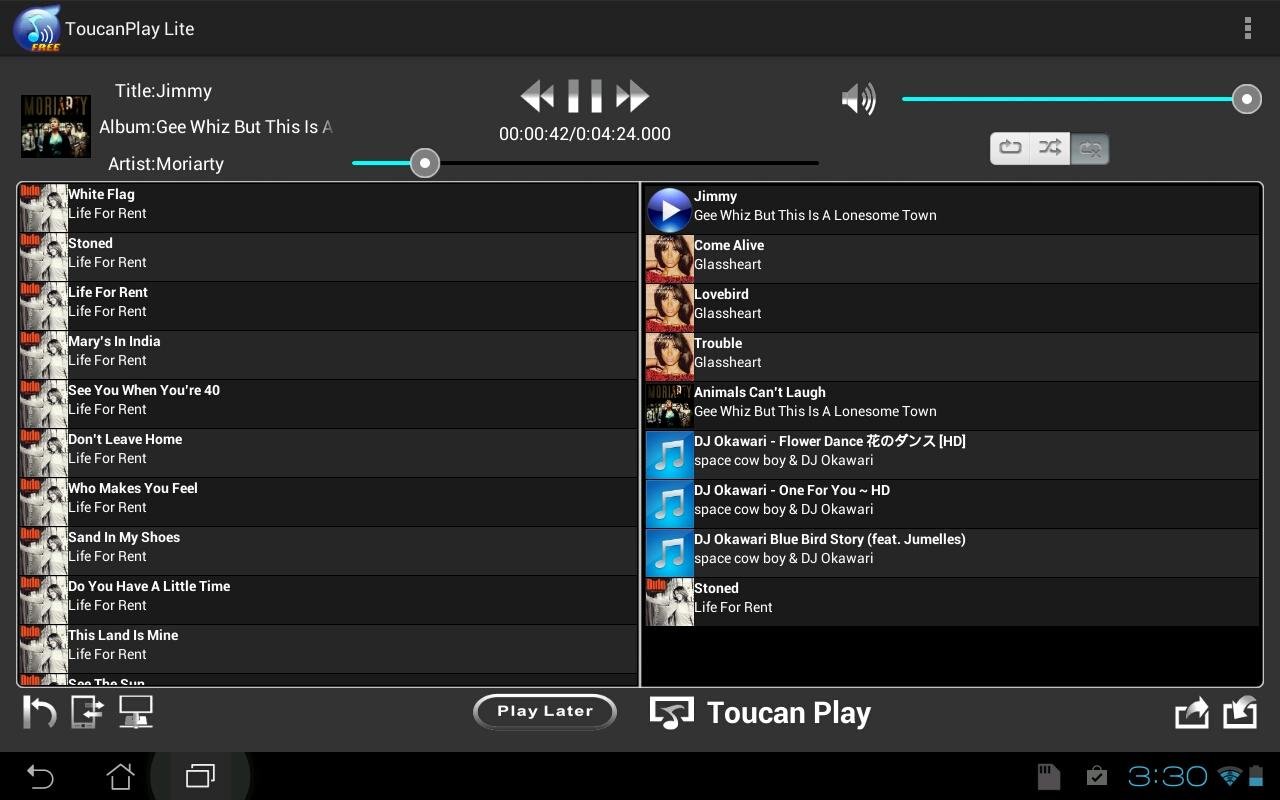This screenshot has width=1280, height=800.
Task: Click music note icon beside One For You
Action: 669,504
